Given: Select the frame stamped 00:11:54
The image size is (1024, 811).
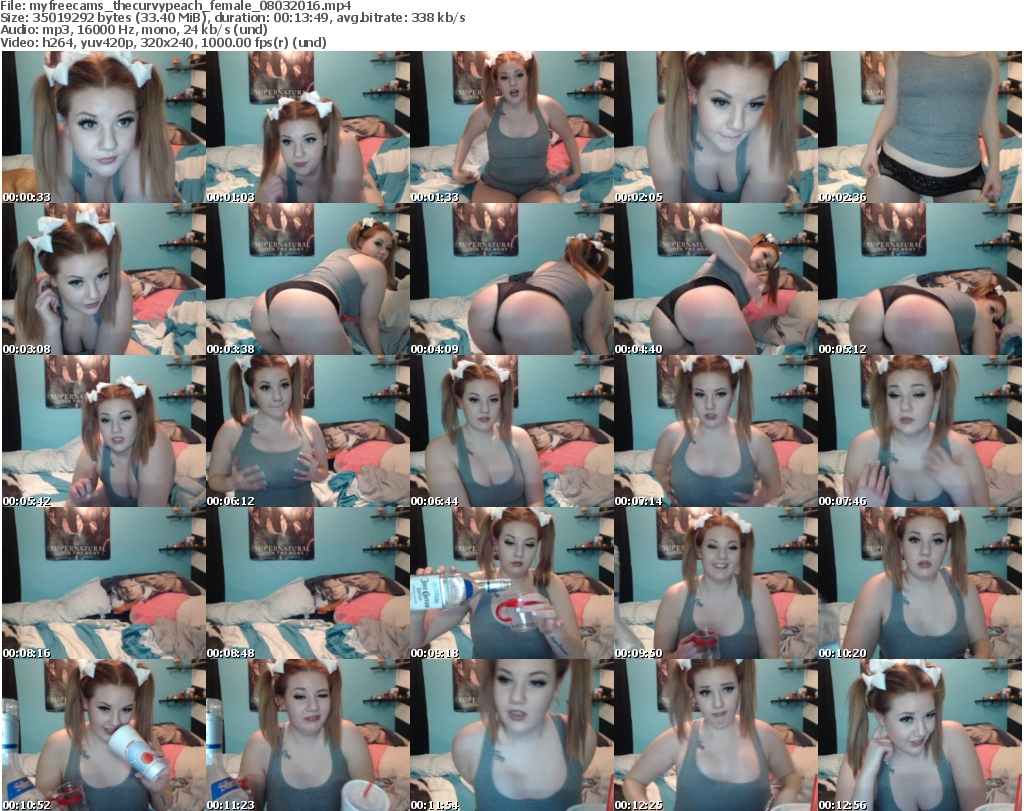Looking at the screenshot, I should [x=511, y=734].
